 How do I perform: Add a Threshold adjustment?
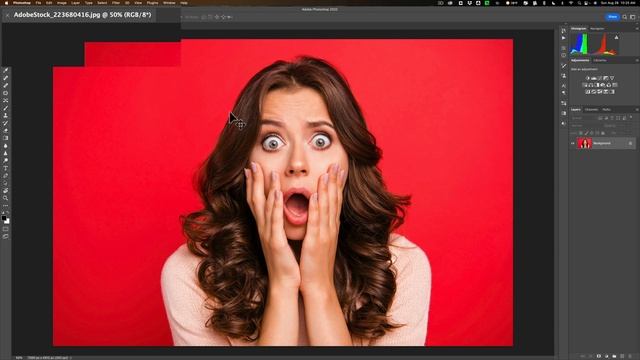[600, 92]
